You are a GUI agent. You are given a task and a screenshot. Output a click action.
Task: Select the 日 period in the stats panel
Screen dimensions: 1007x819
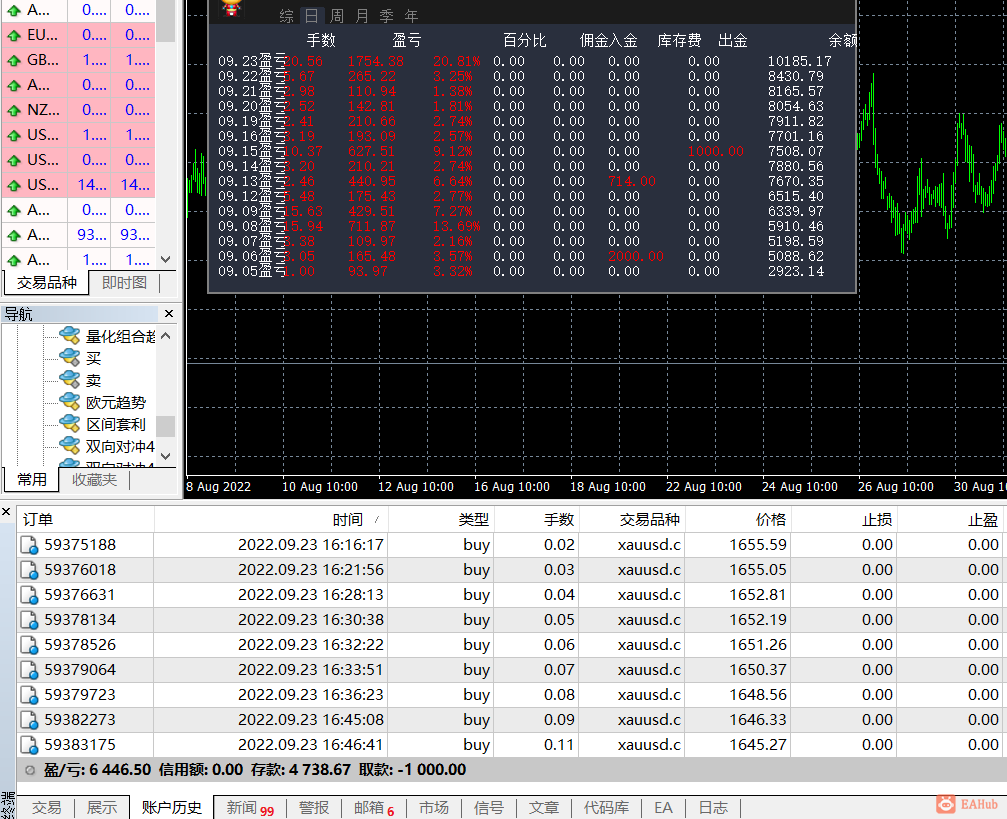311,15
